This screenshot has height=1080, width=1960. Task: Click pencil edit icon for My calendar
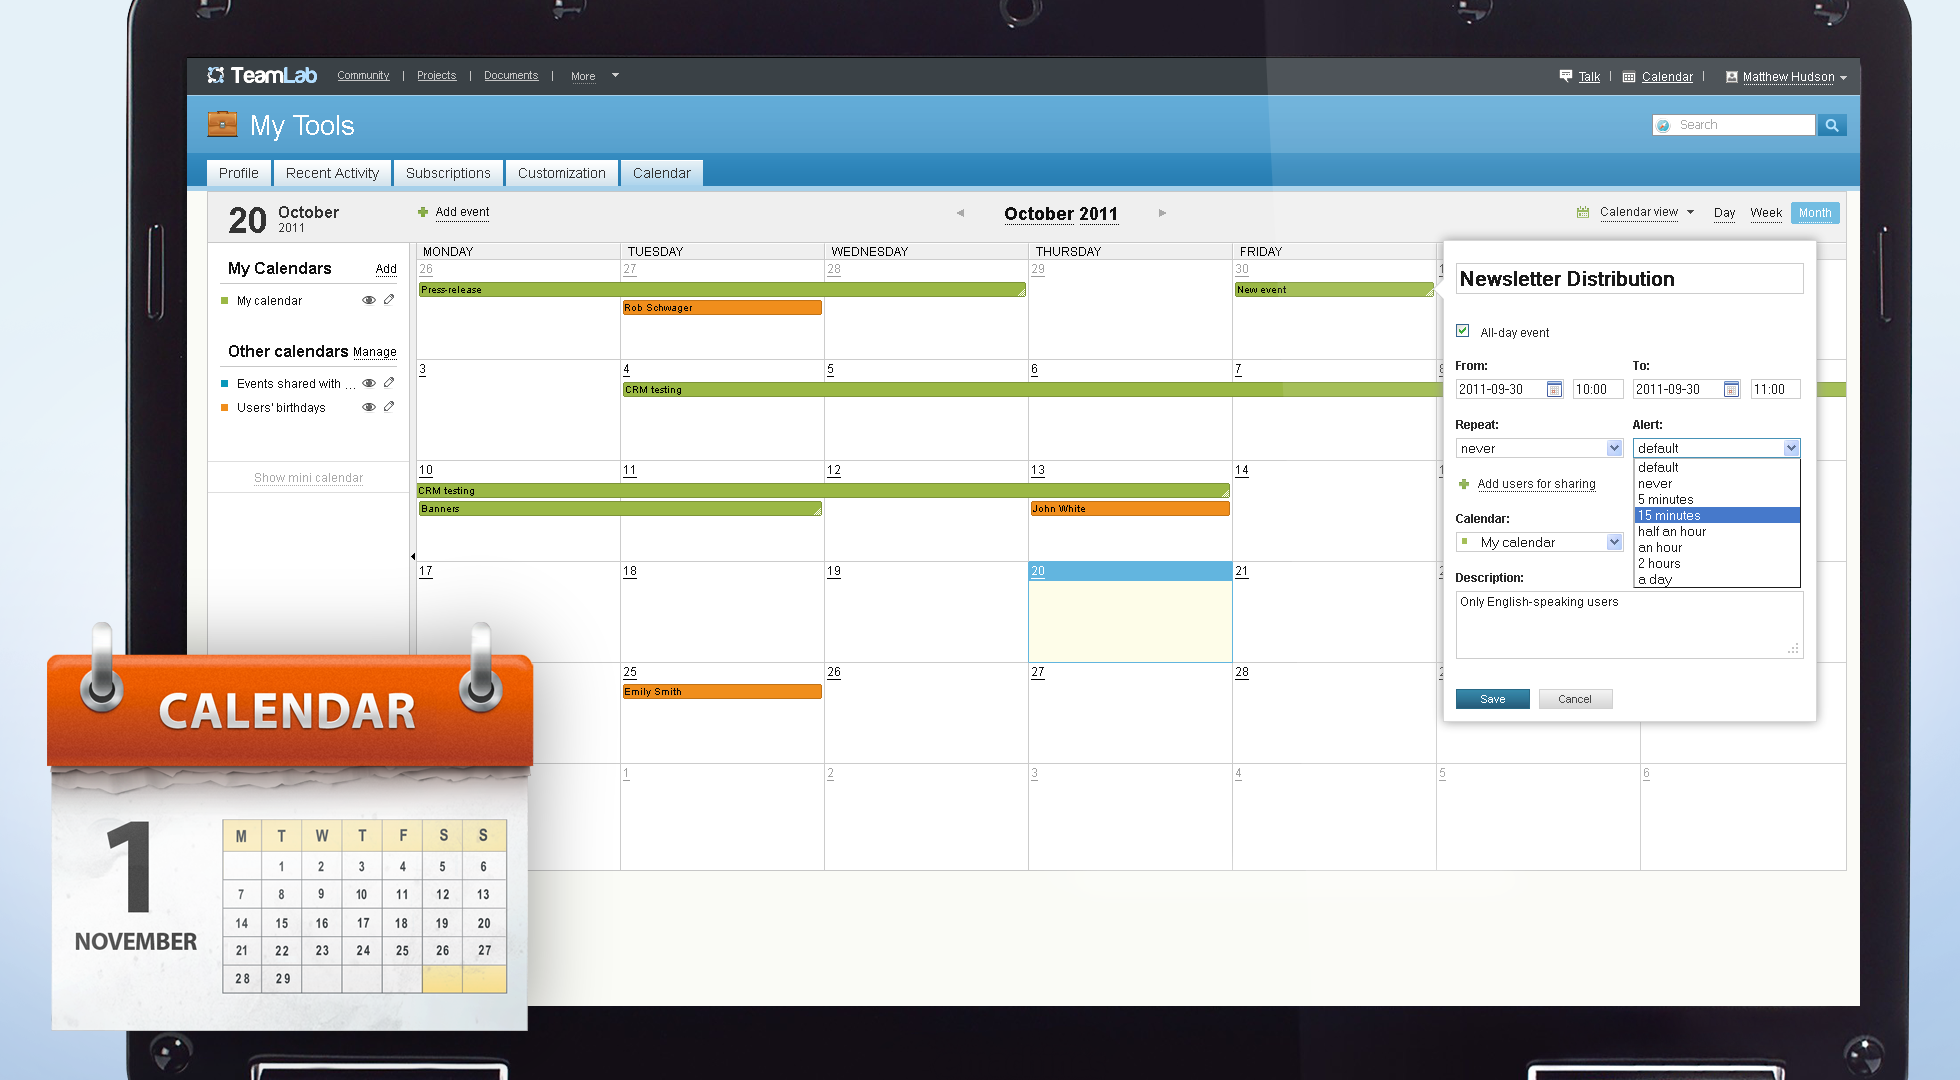tap(389, 299)
